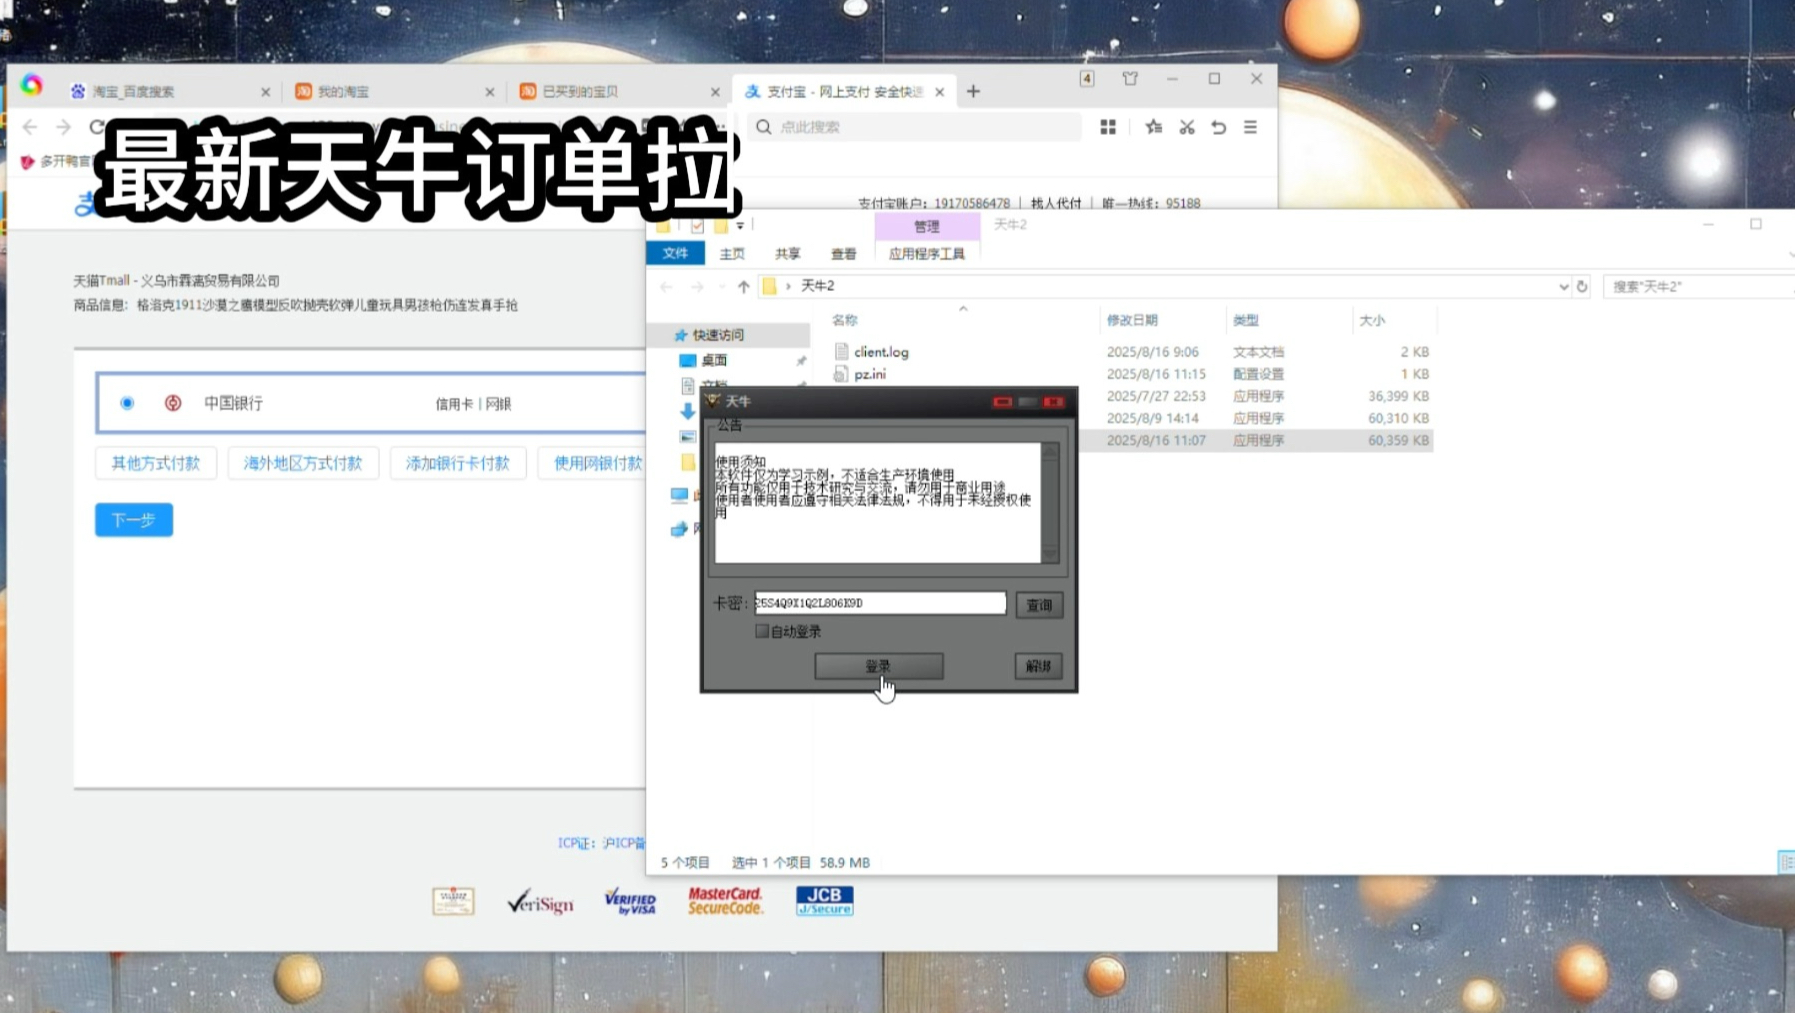Open a new browser tab
Viewport: 1795px width, 1013px height.
pyautogui.click(x=973, y=92)
